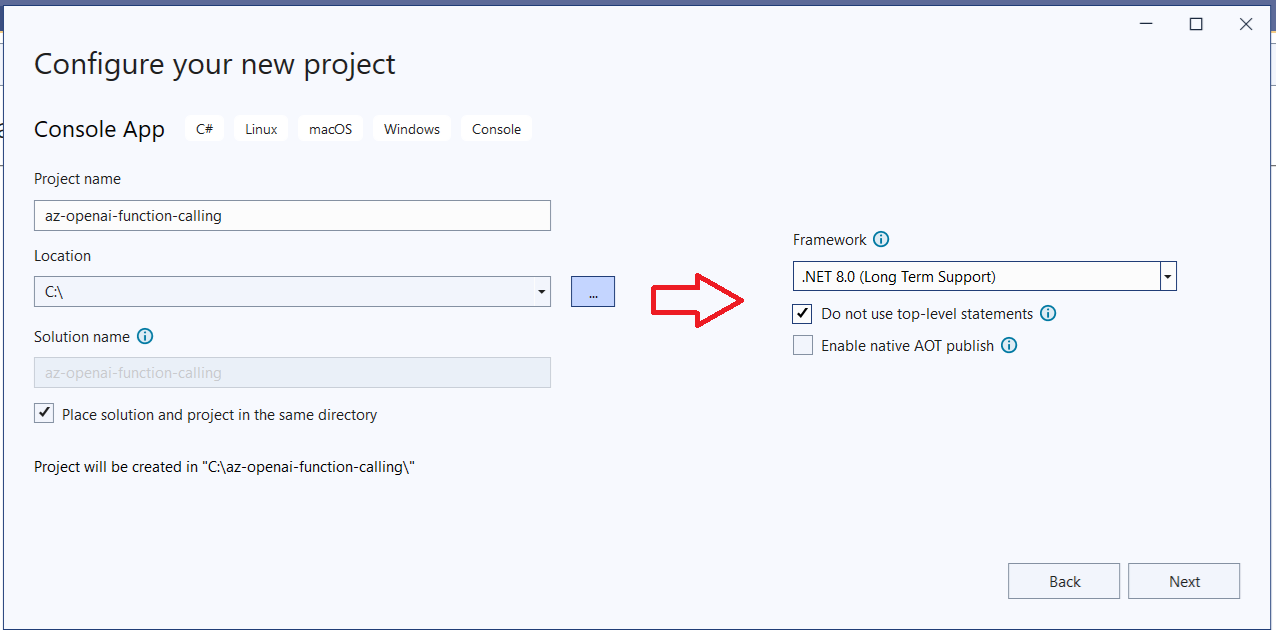
Task: Maximize the dialog window
Action: click(1196, 25)
